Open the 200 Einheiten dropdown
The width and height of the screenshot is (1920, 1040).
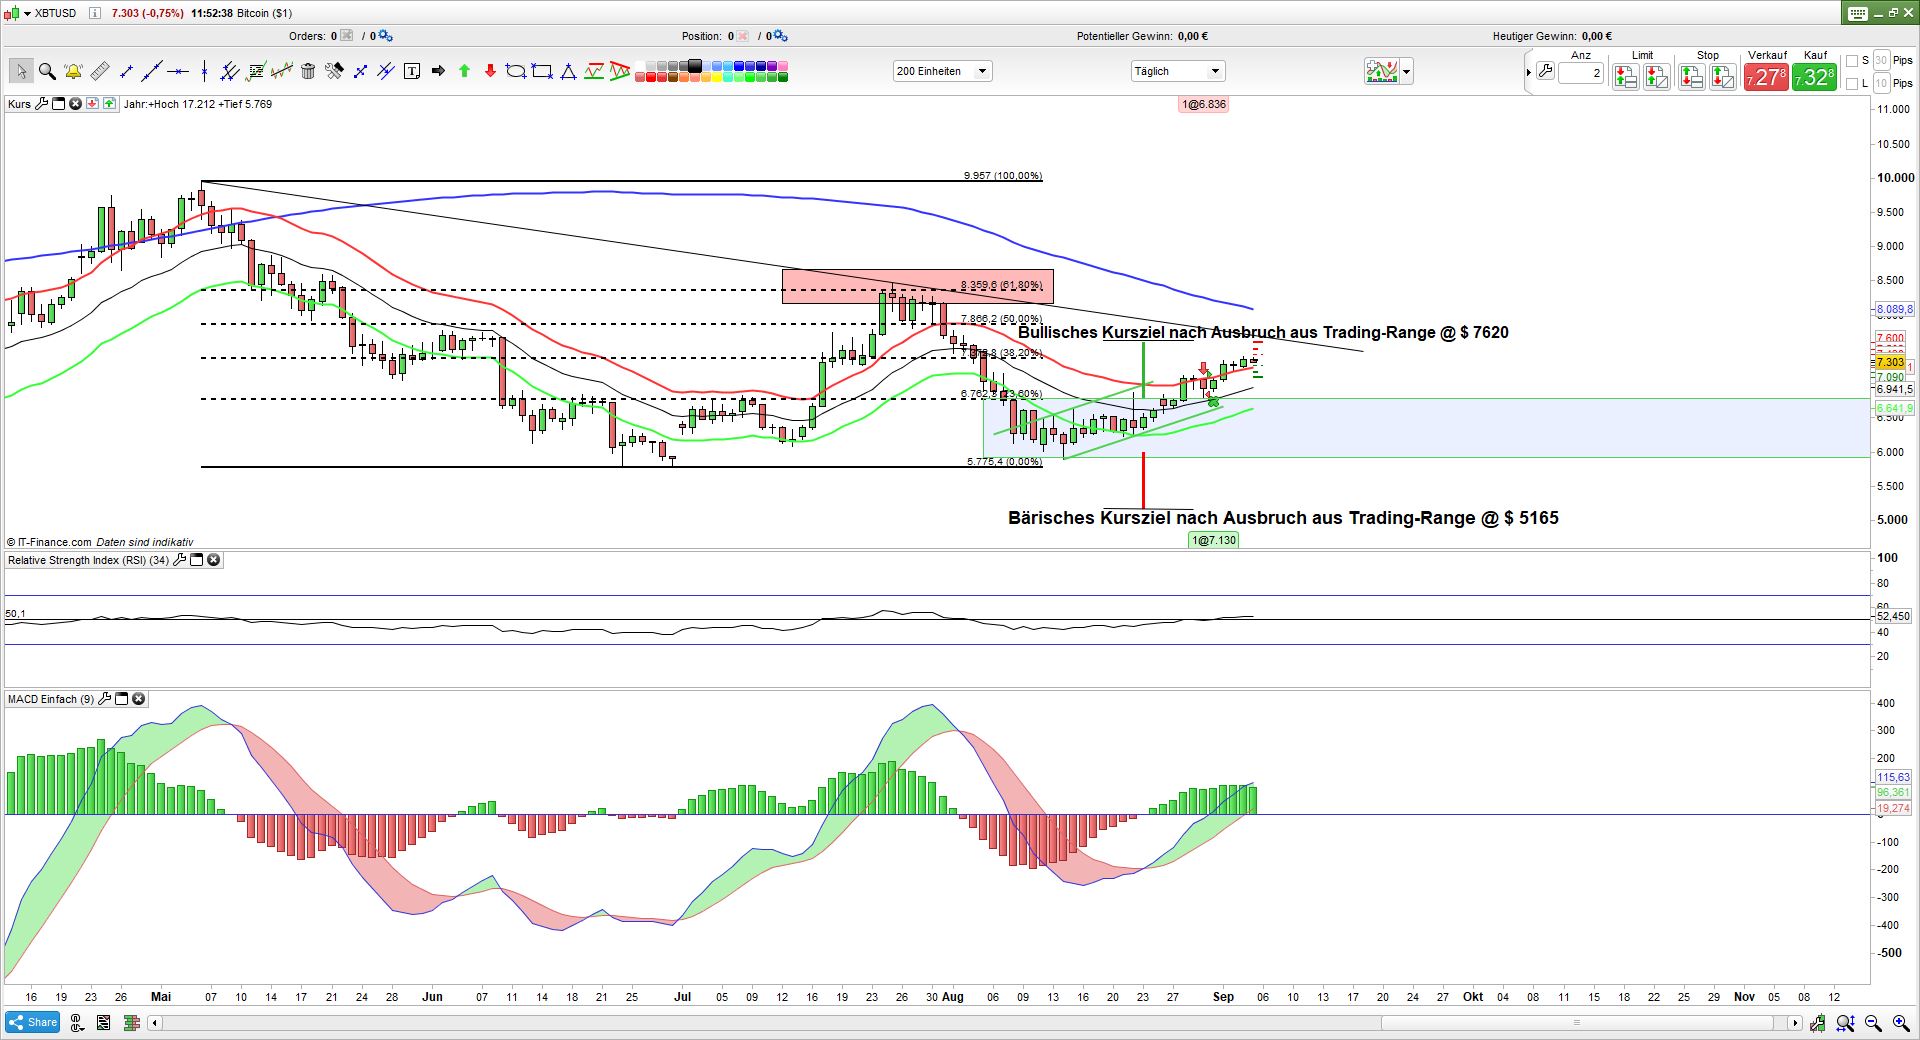[942, 71]
